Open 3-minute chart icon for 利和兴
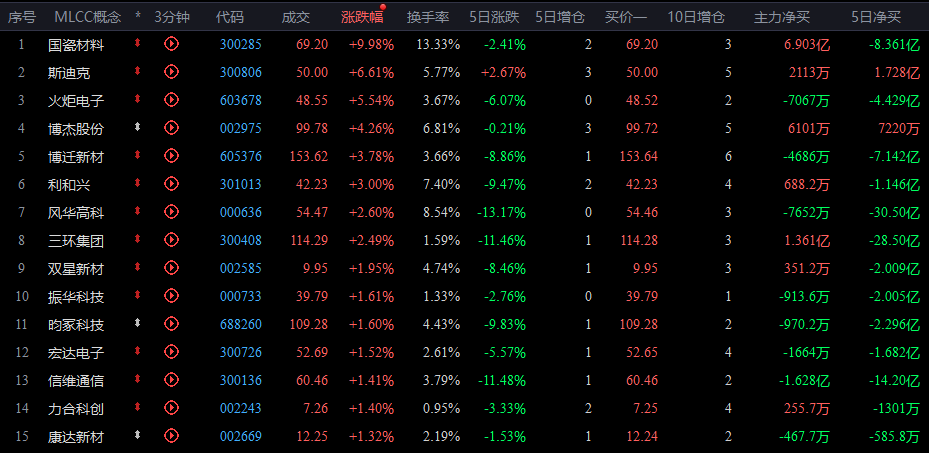The image size is (929, 453). [171, 184]
